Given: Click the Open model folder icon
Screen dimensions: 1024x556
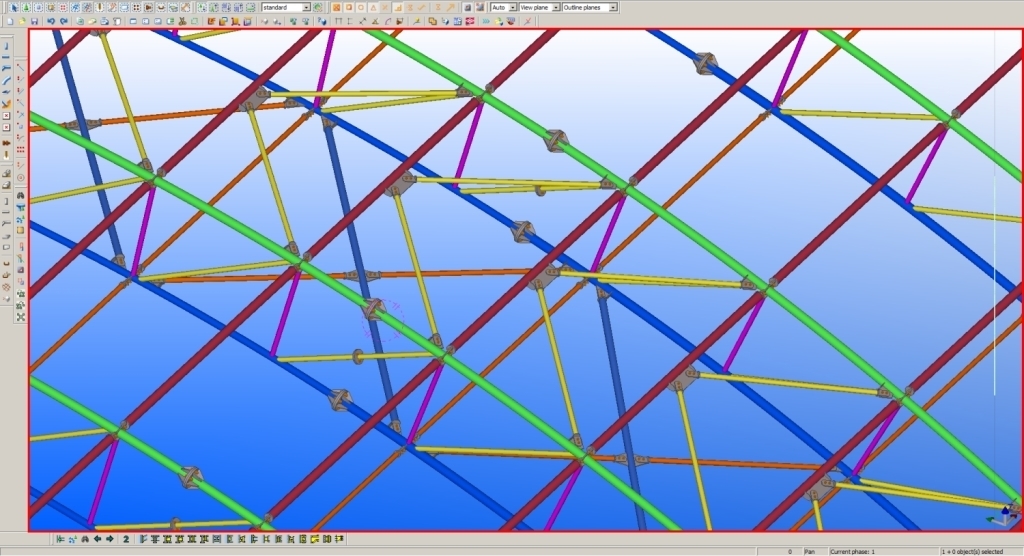Looking at the screenshot, I should 21,21.
